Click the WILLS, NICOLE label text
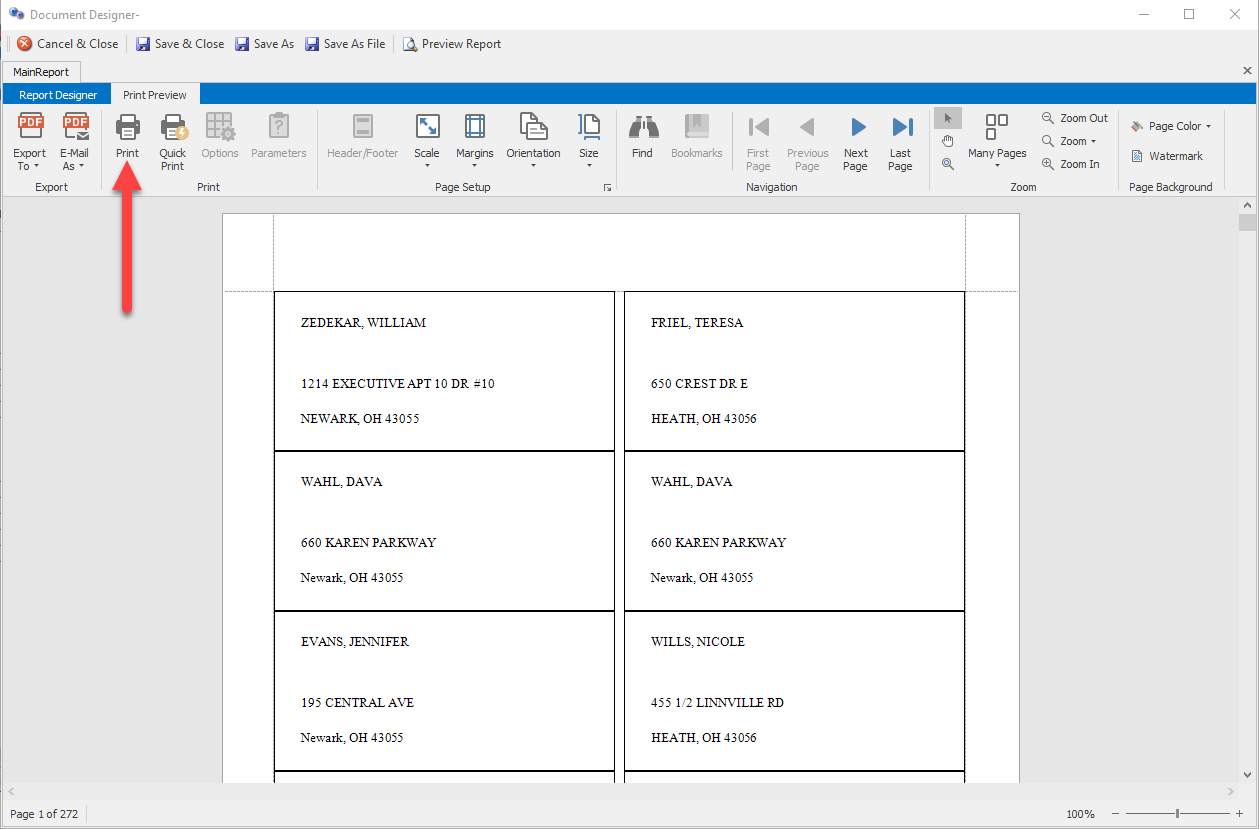This screenshot has height=829, width=1259. pyautogui.click(x=698, y=642)
